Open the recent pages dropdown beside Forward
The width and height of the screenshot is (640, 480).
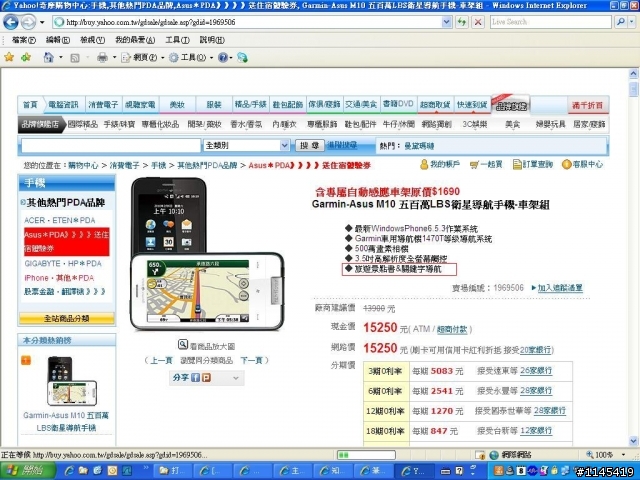(x=42, y=22)
